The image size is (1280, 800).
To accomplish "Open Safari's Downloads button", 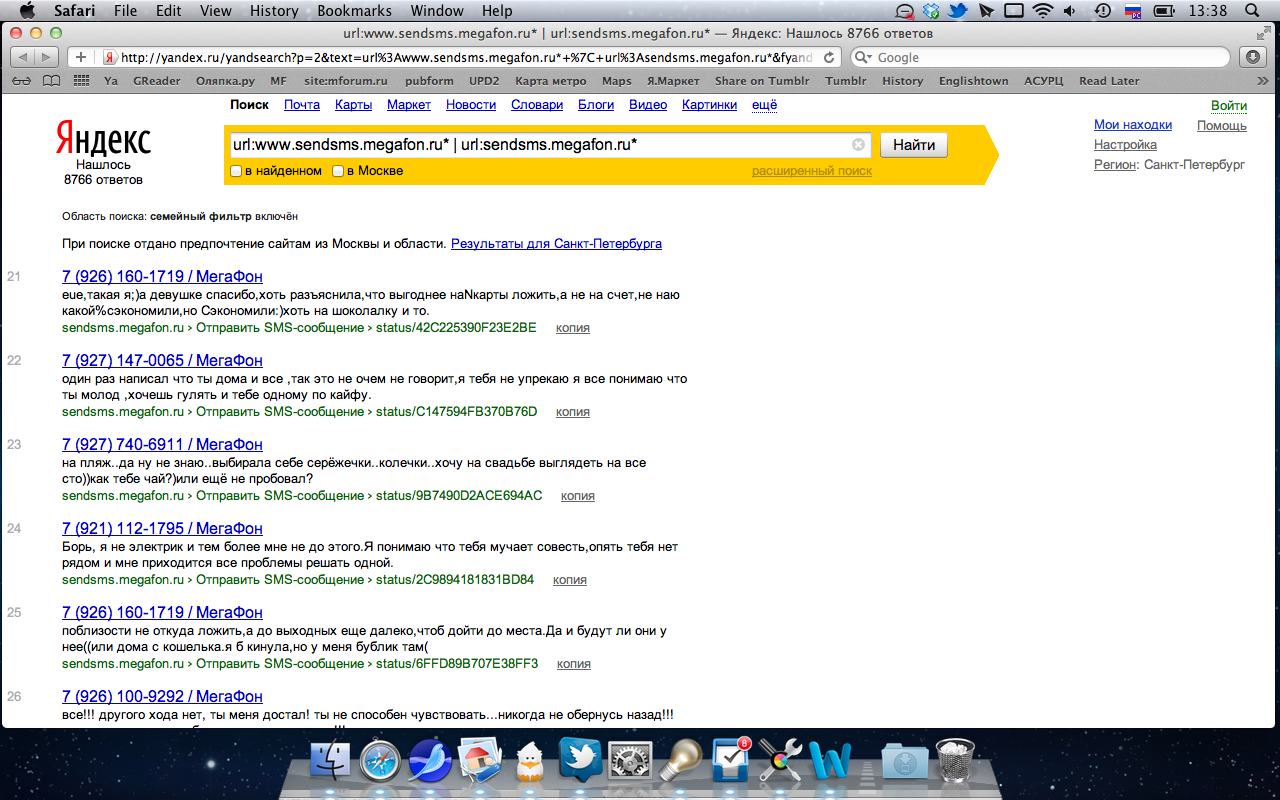I will pyautogui.click(x=1253, y=57).
